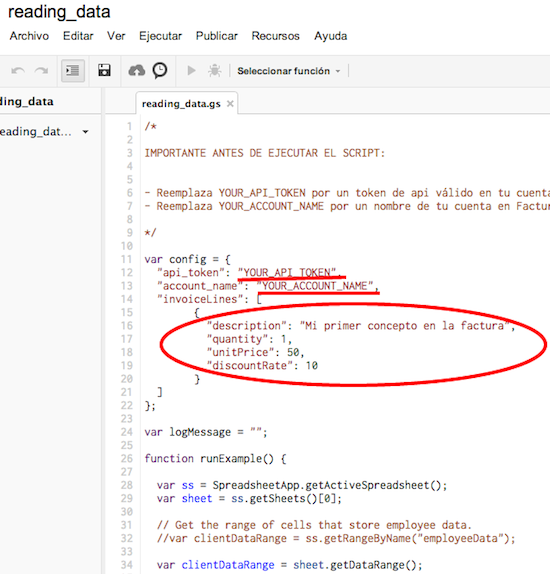Close the reading_data.gs tab with X
Image resolution: width=550 pixels, height=574 pixels.
tap(230, 104)
